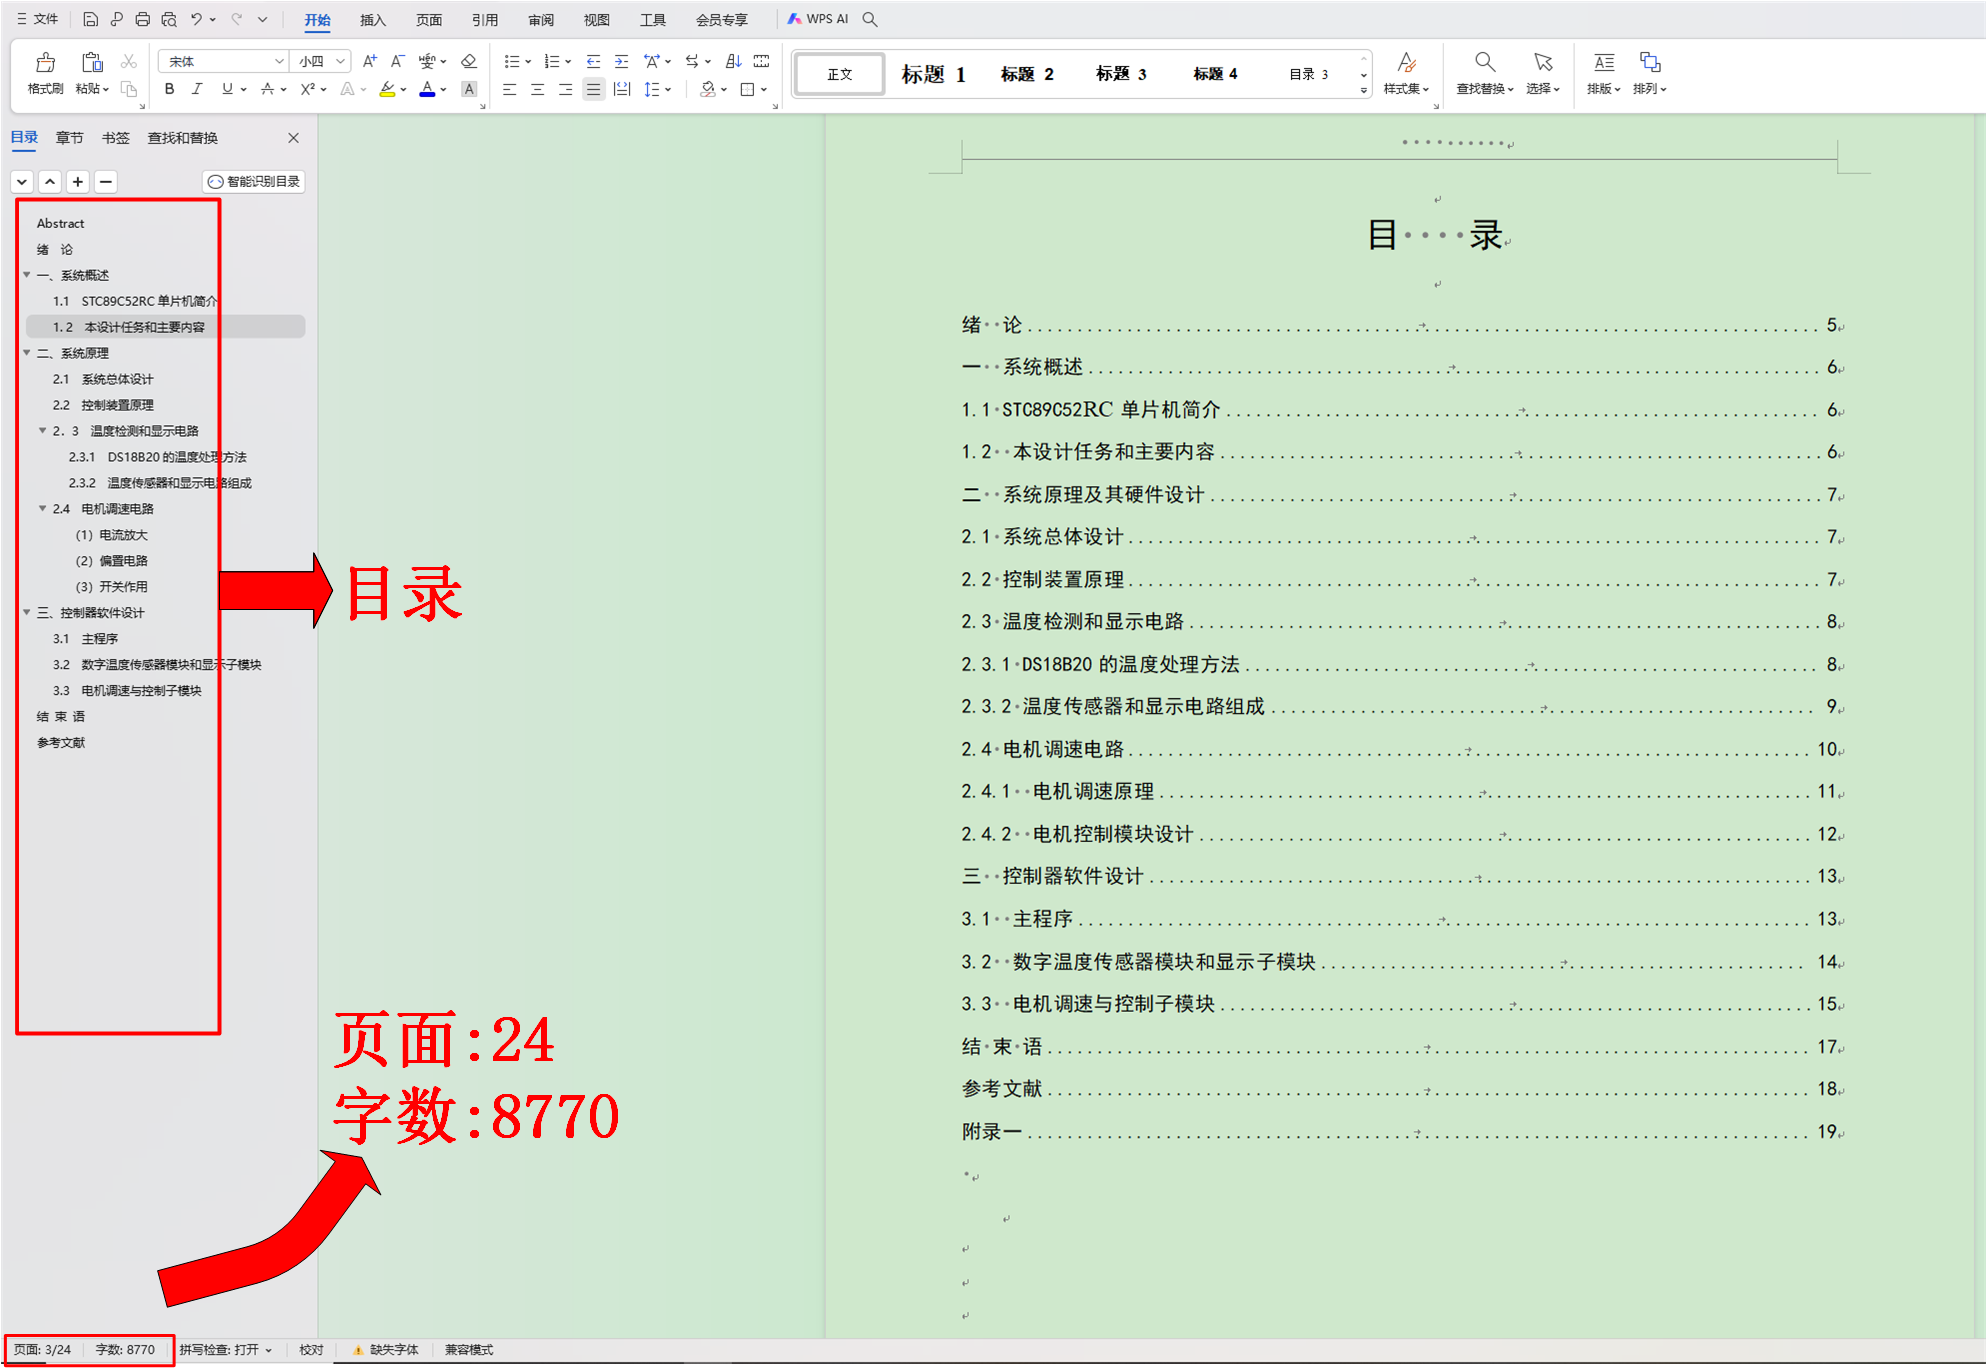Click the paragraph shading color button
Viewport: 1987px width, 1368px height.
coord(707,89)
